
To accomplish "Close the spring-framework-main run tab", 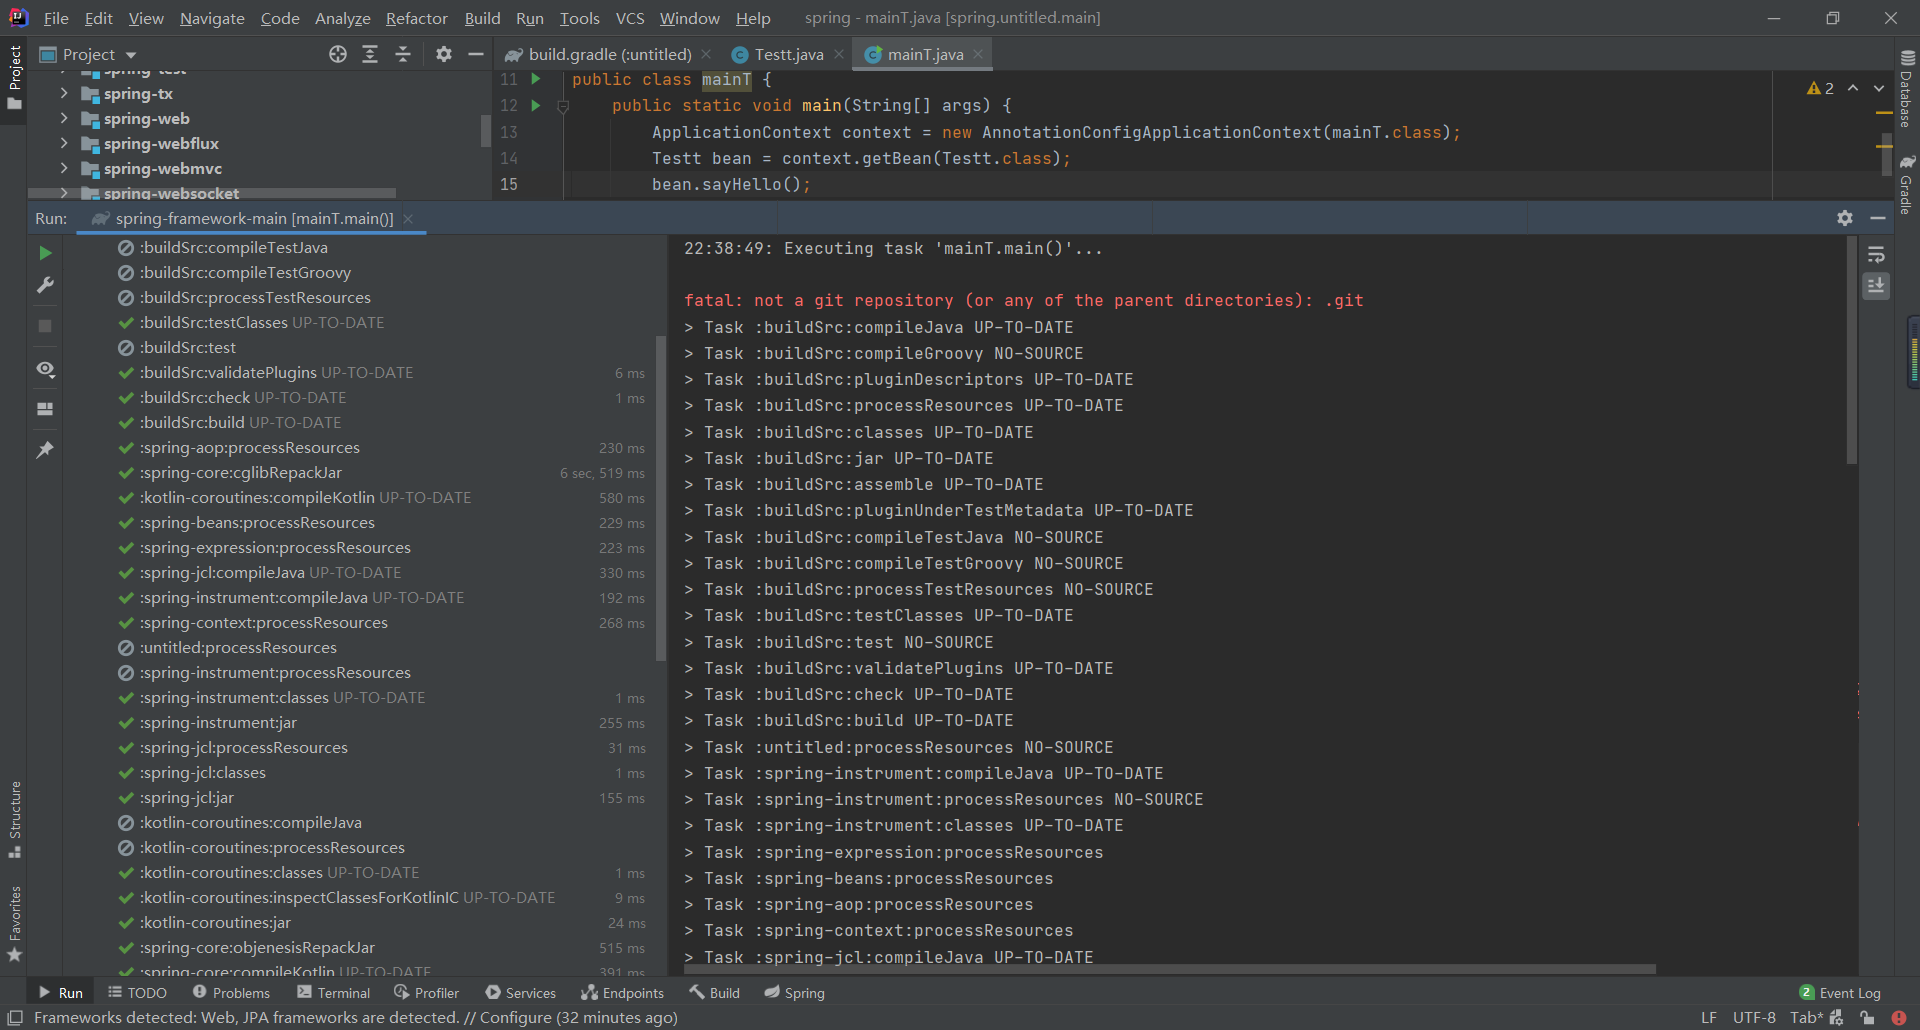I will pos(408,218).
